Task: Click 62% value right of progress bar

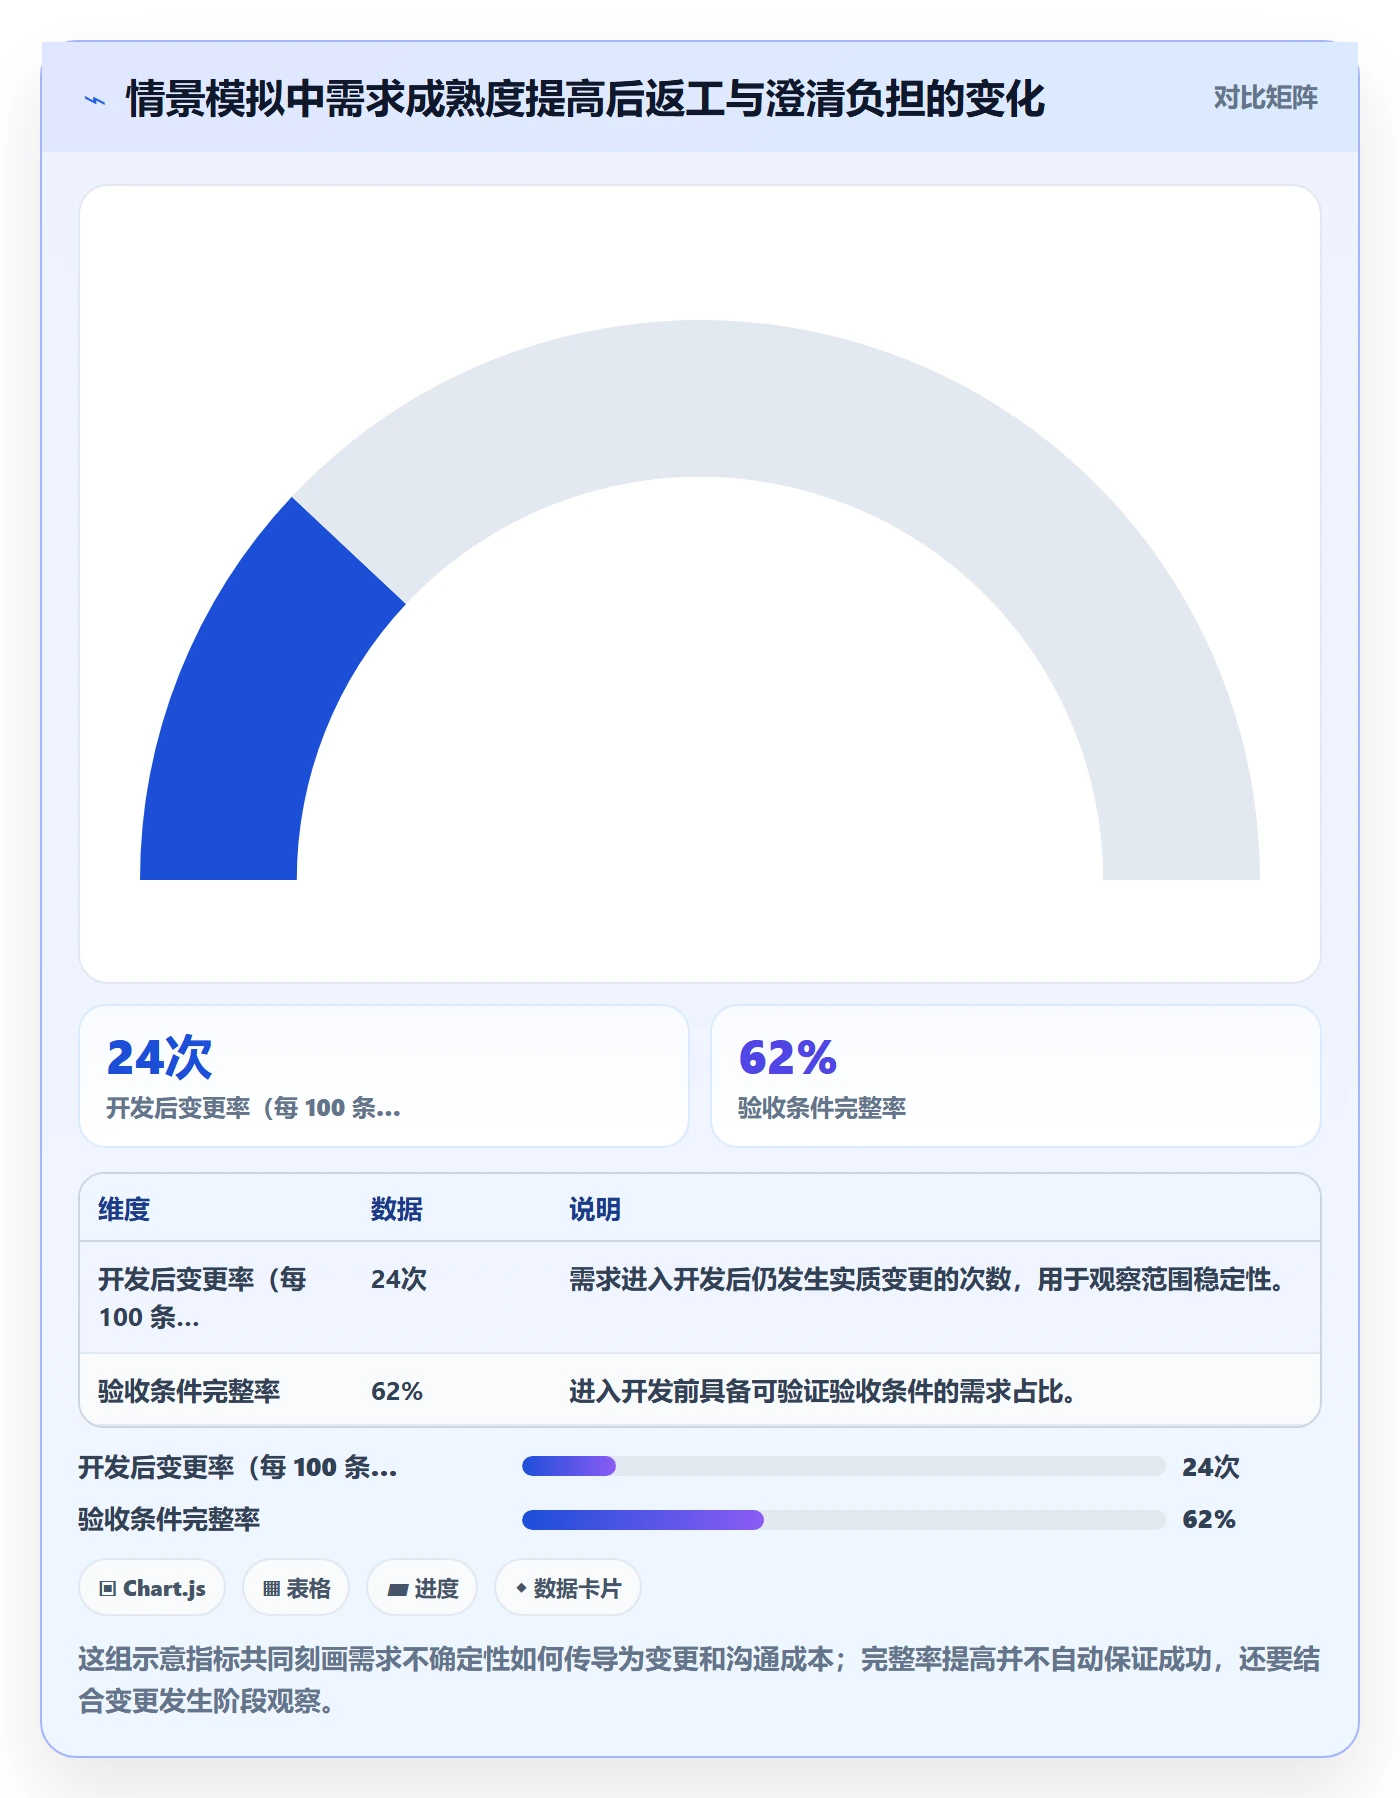Action: click(1209, 1519)
